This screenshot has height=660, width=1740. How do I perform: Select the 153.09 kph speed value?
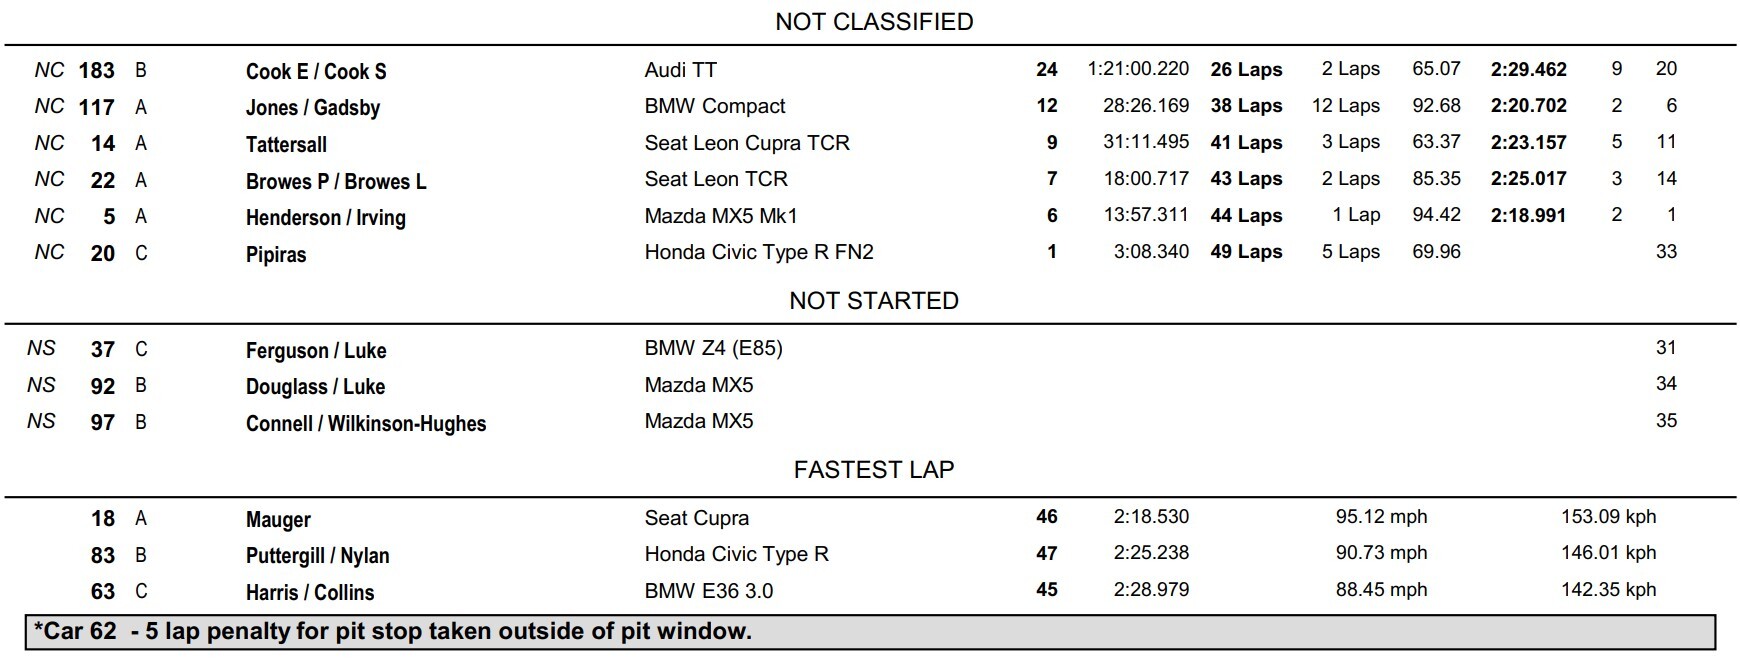pyautogui.click(x=1608, y=517)
